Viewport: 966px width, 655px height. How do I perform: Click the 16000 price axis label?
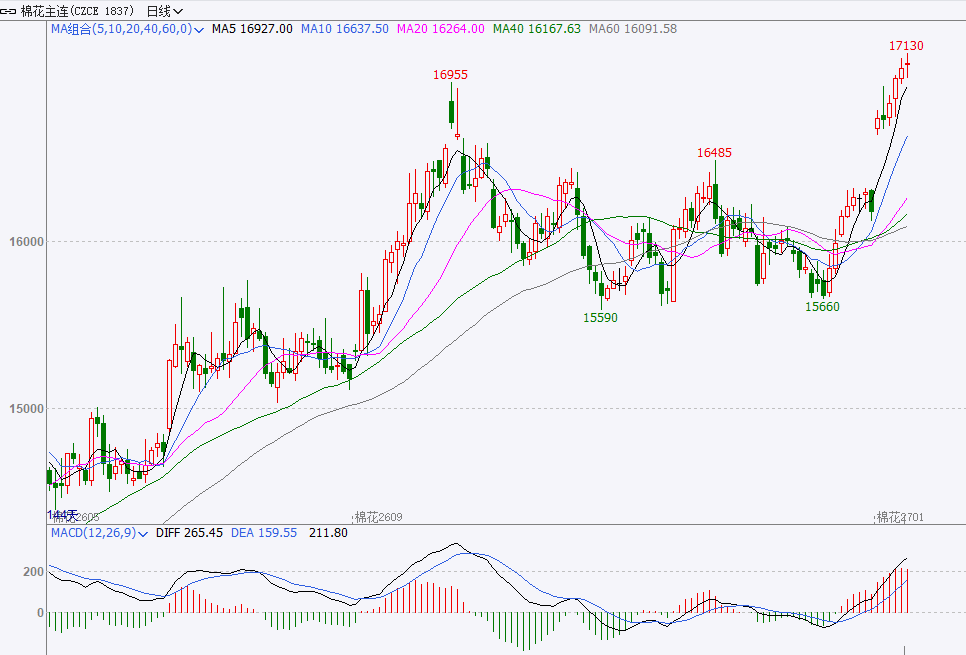click(26, 242)
